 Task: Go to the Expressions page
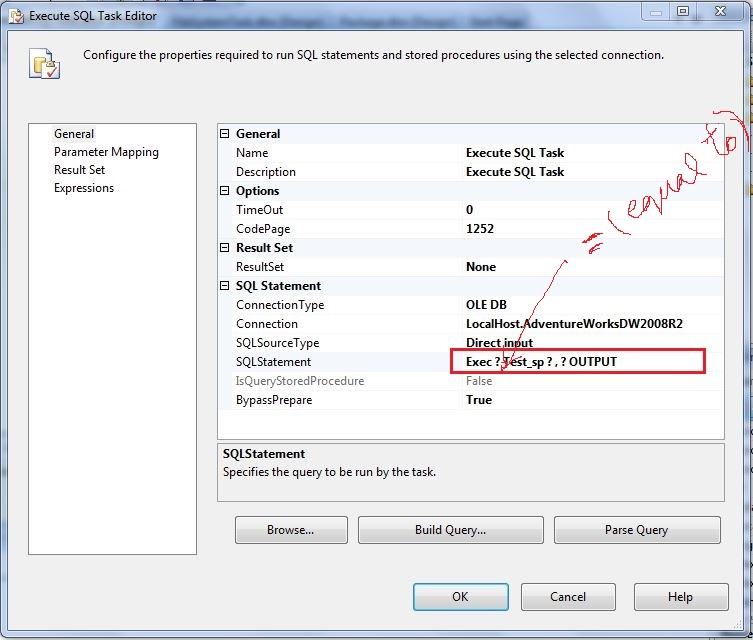pyautogui.click(x=84, y=188)
